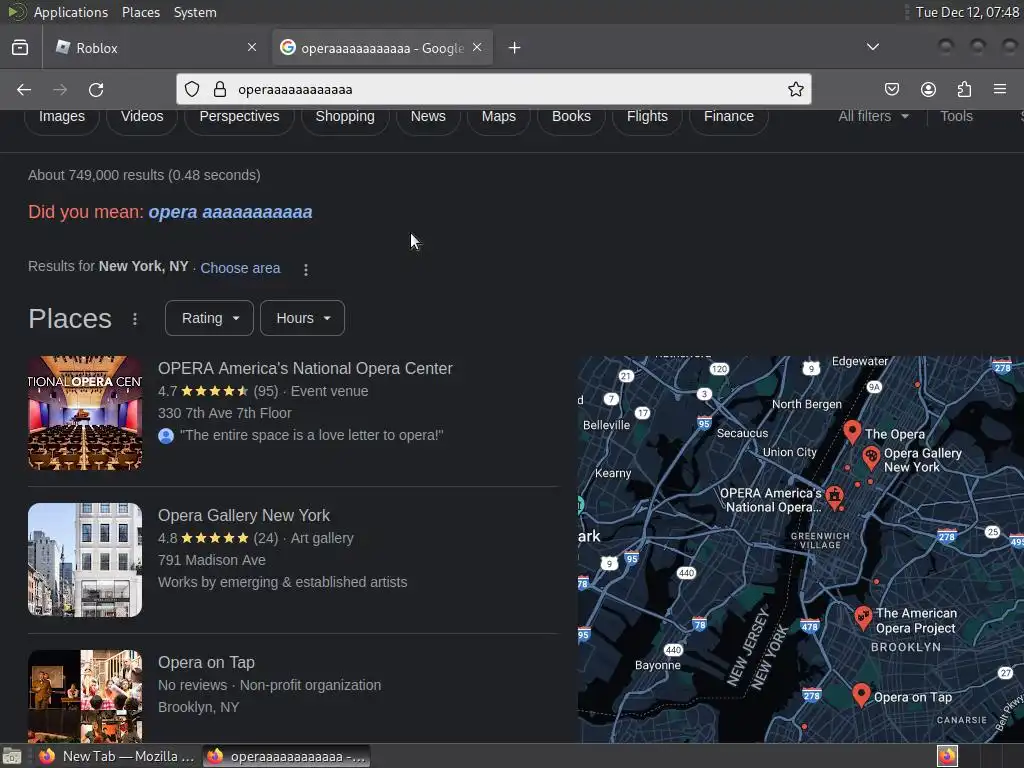The width and height of the screenshot is (1024, 768).
Task: Open more options beside Places heading
Action: (135, 319)
